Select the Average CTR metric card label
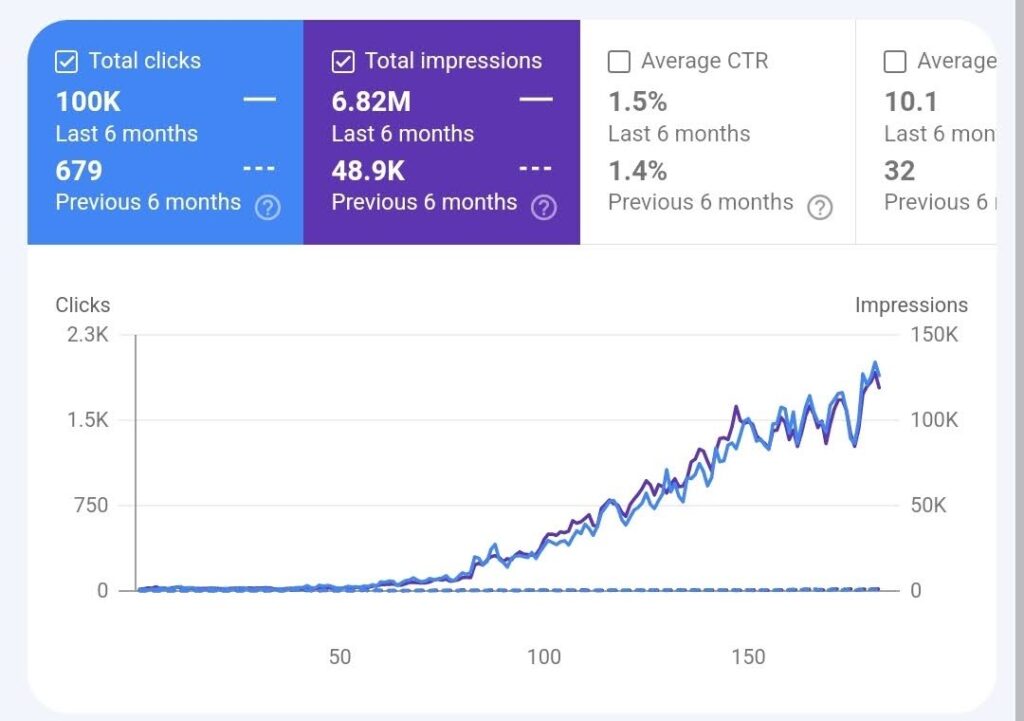The height and width of the screenshot is (721, 1024). click(x=704, y=61)
